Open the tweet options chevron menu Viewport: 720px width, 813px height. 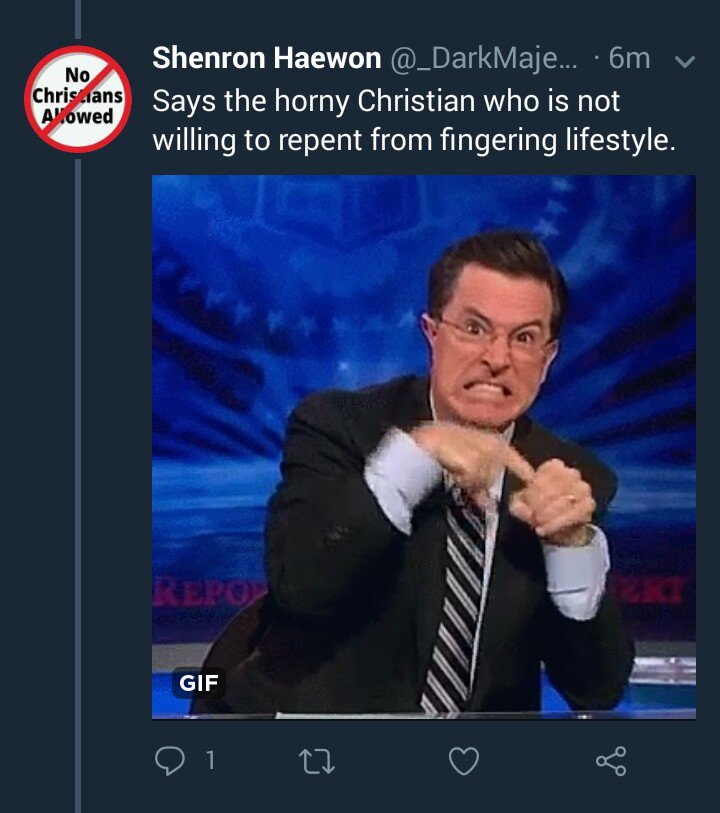685,62
